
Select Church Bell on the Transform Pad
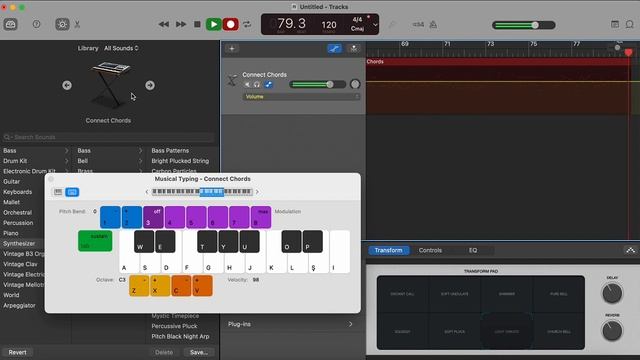click(x=559, y=331)
